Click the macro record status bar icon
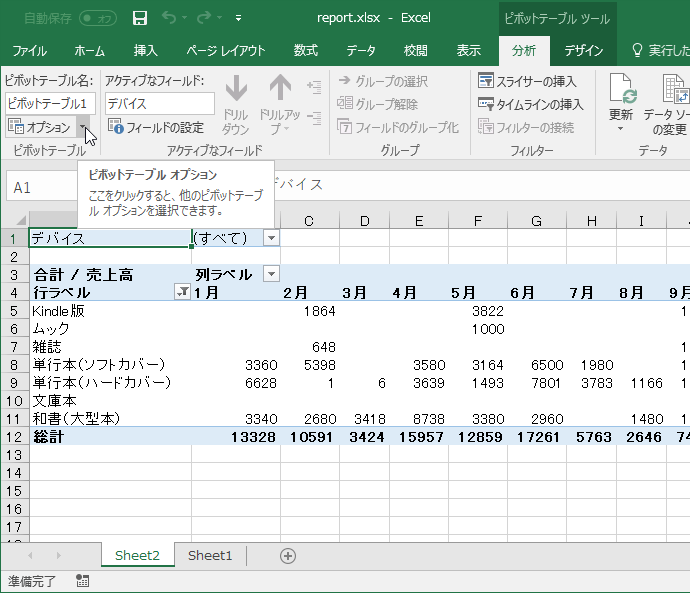 pyautogui.click(x=82, y=581)
